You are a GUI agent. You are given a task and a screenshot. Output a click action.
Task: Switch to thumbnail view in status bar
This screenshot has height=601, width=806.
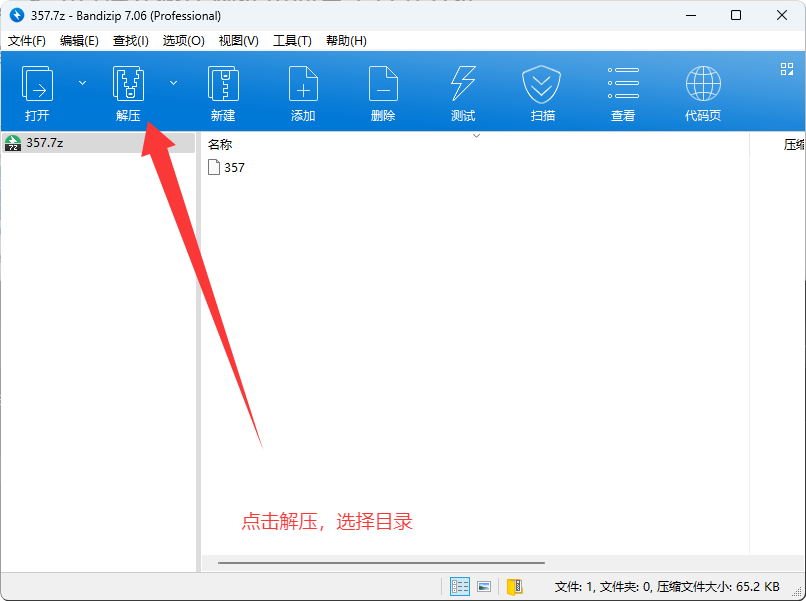coord(484,586)
